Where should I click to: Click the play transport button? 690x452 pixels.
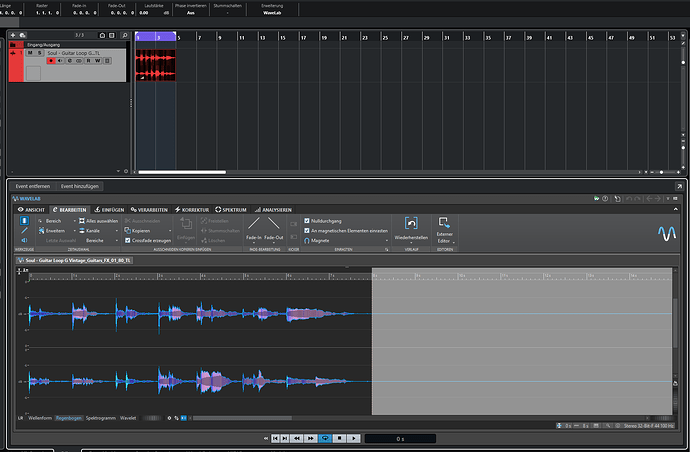tap(354, 438)
